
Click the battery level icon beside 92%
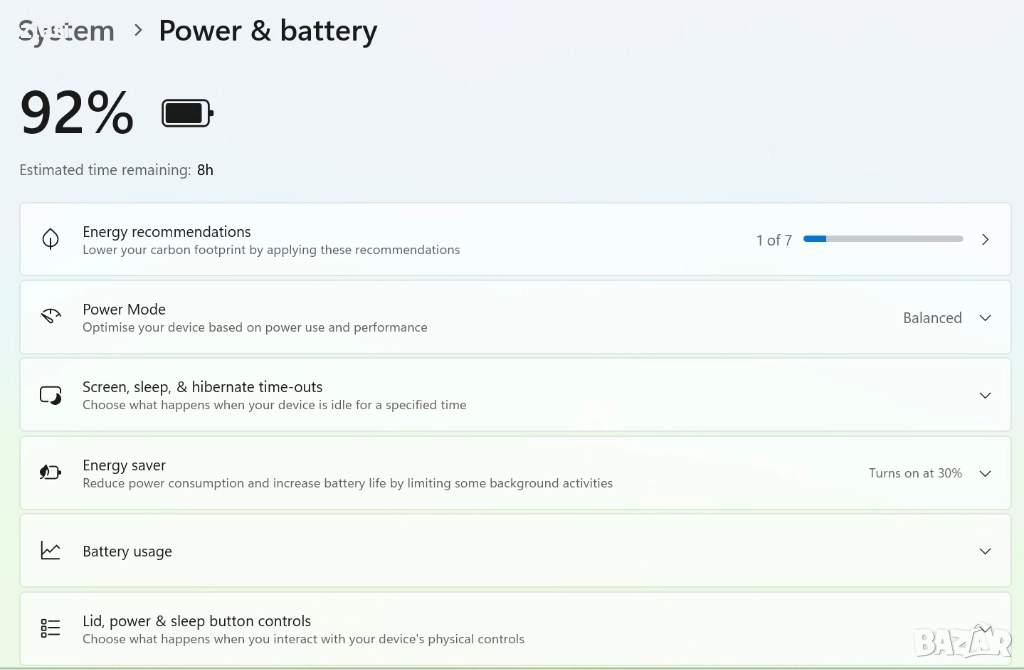coord(187,113)
